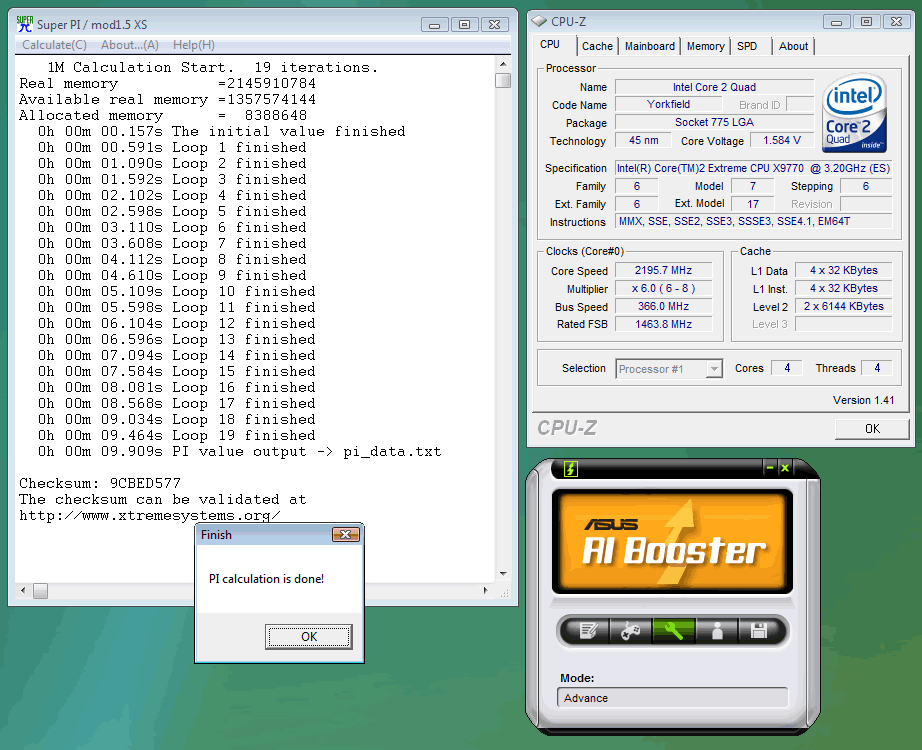
Task: Click the PI value output pi_data.txt line
Action: point(240,452)
